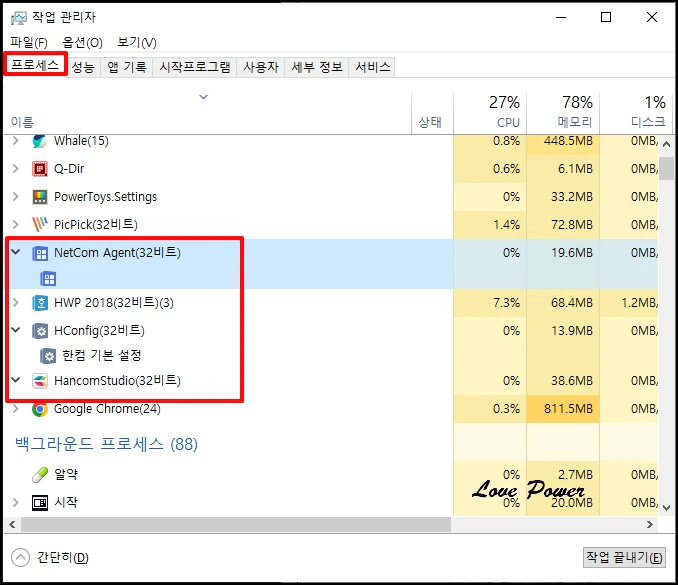The height and width of the screenshot is (585, 678).
Task: Expand the 시작 background process
Action: pyautogui.click(x=16, y=502)
